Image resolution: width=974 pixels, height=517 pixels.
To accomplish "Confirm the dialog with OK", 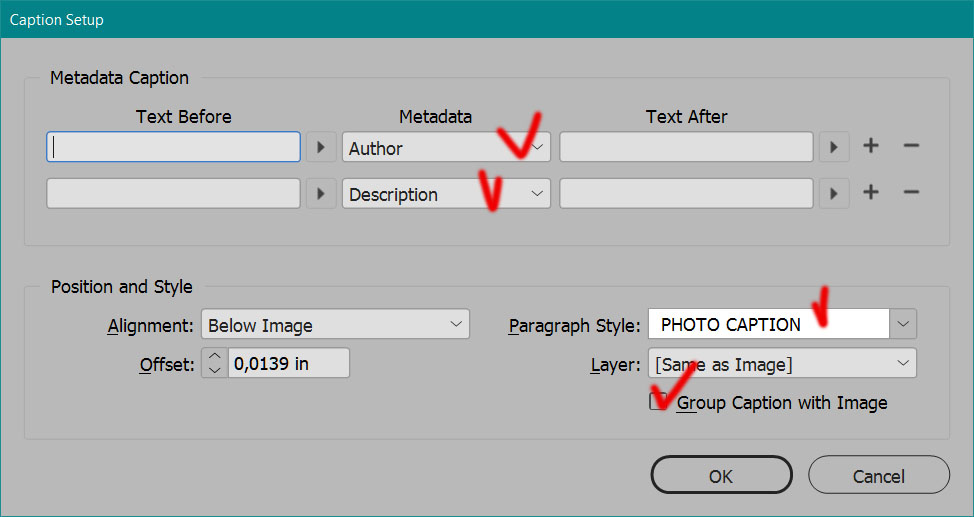I will (x=720, y=476).
